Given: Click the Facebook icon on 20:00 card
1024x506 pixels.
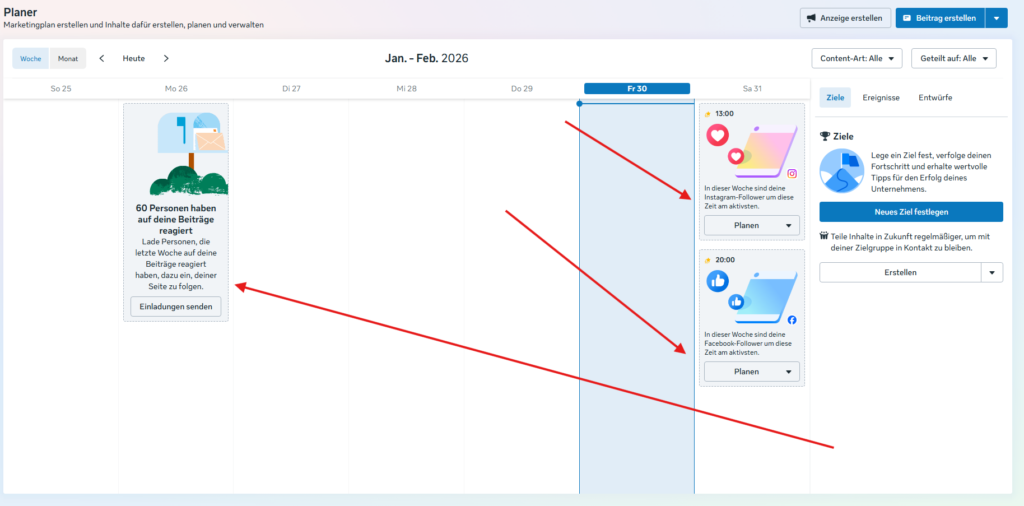Looking at the screenshot, I should (x=792, y=320).
